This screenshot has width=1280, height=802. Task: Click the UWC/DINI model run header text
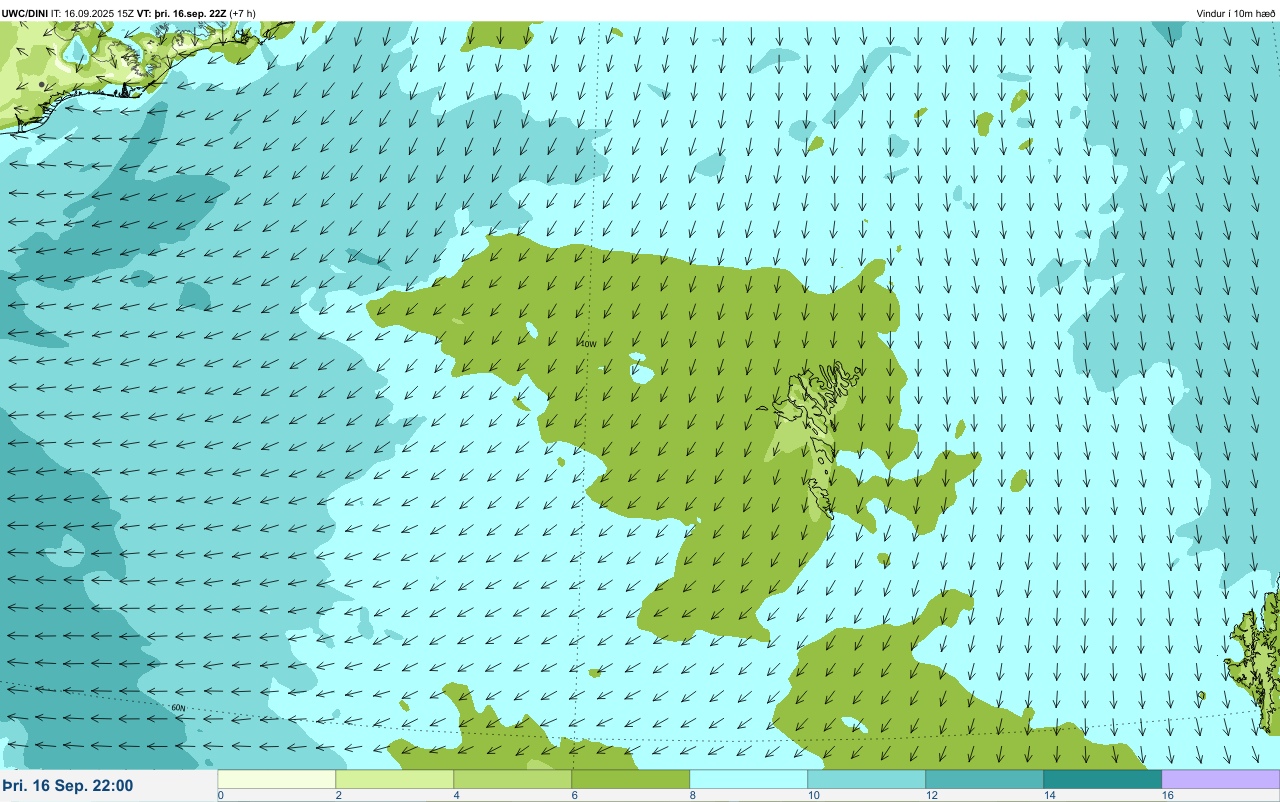(x=128, y=13)
